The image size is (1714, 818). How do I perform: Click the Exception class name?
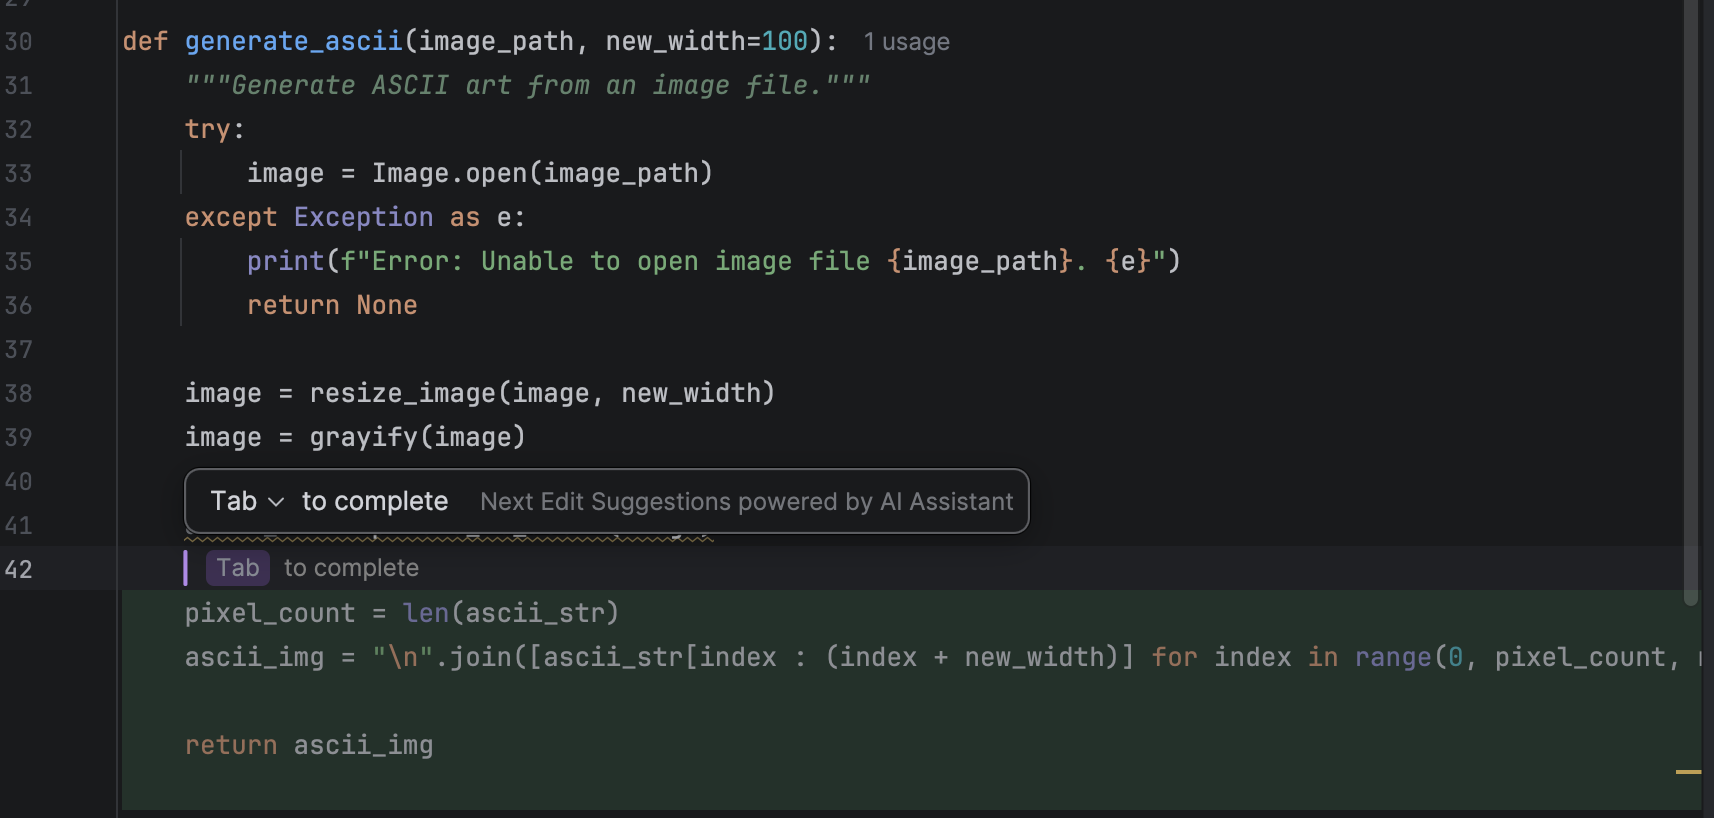click(x=363, y=217)
